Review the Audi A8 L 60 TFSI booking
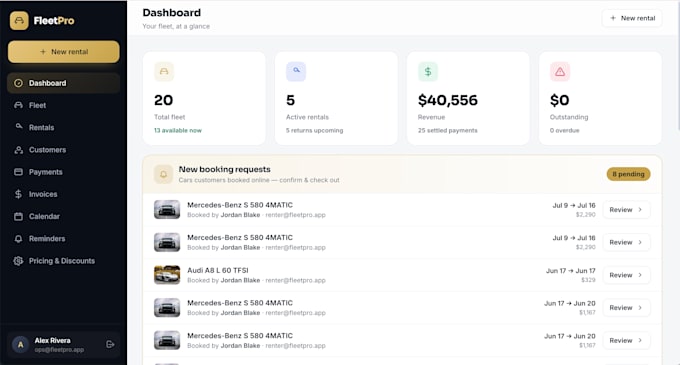The width and height of the screenshot is (680, 365). tap(626, 275)
